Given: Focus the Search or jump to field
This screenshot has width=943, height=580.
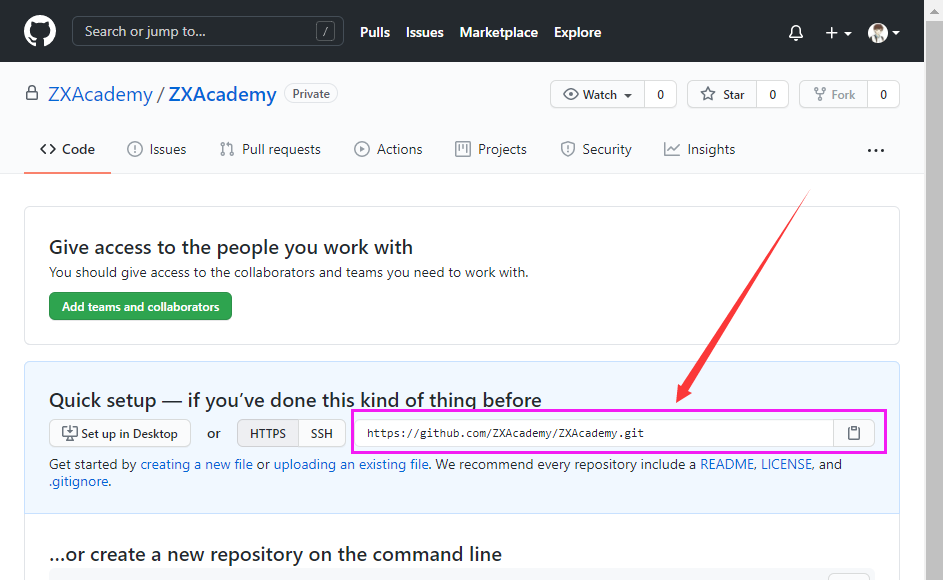Looking at the screenshot, I should (x=207, y=31).
